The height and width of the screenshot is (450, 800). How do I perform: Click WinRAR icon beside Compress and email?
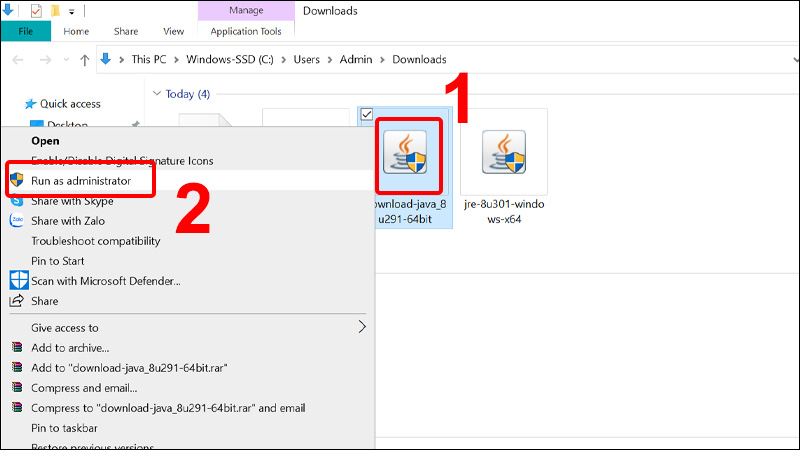coord(17,388)
